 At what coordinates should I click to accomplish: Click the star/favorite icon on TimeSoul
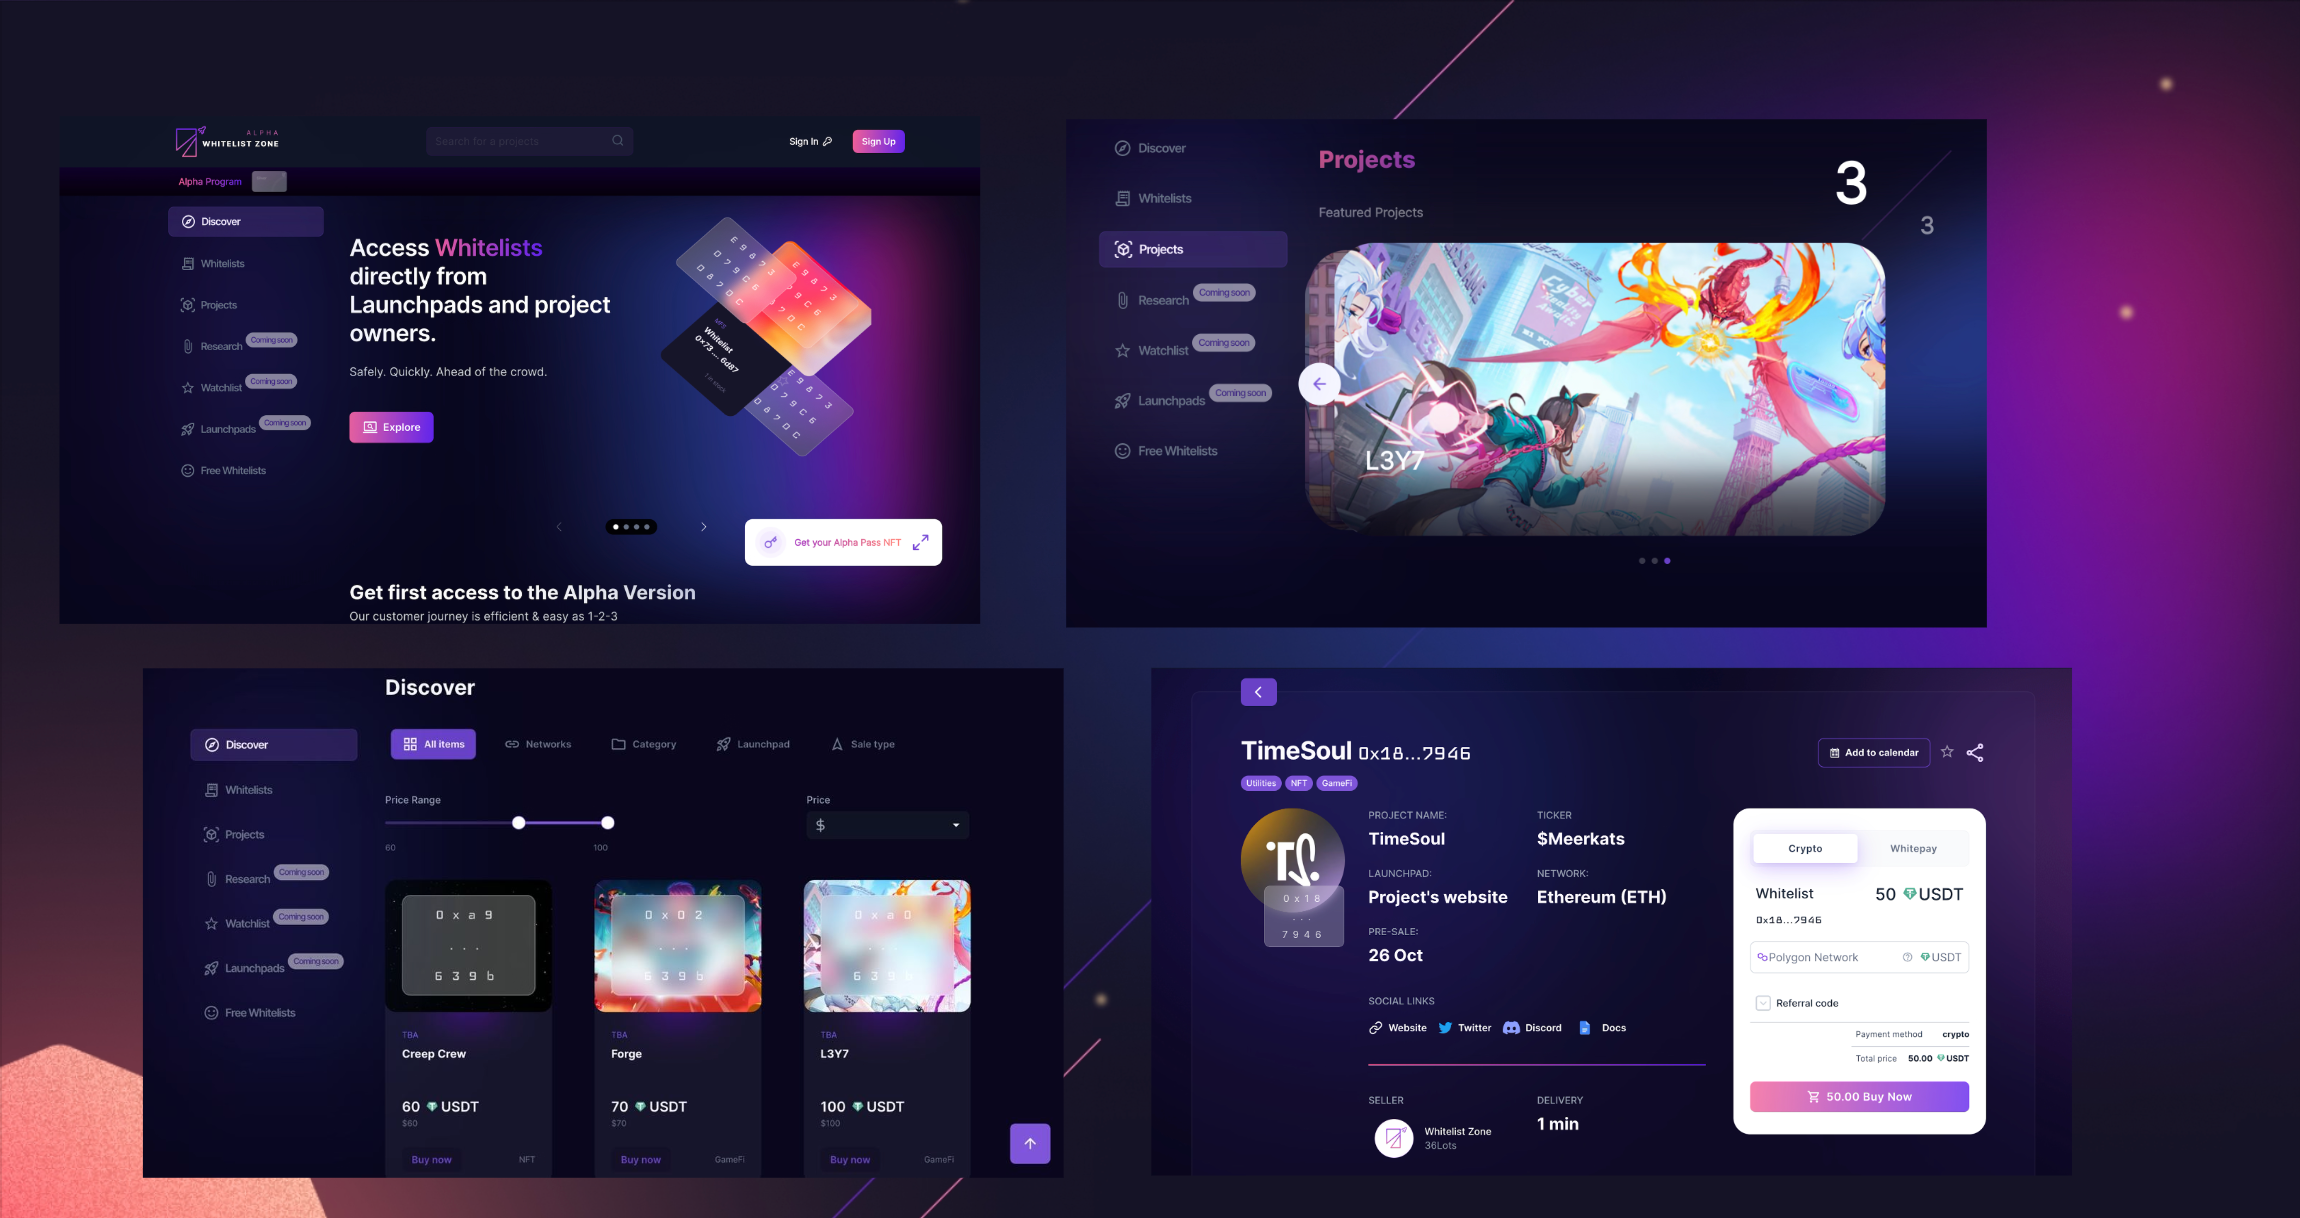click(1946, 751)
